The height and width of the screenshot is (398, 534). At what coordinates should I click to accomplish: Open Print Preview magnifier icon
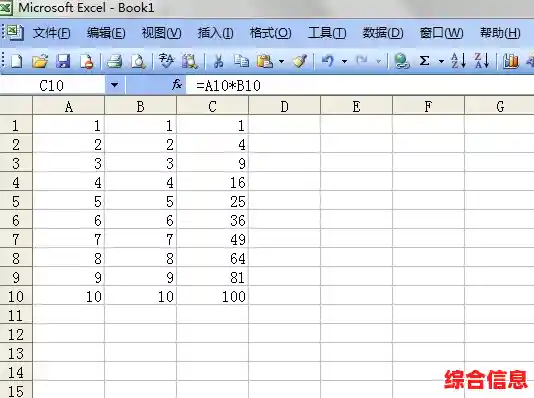coord(138,62)
